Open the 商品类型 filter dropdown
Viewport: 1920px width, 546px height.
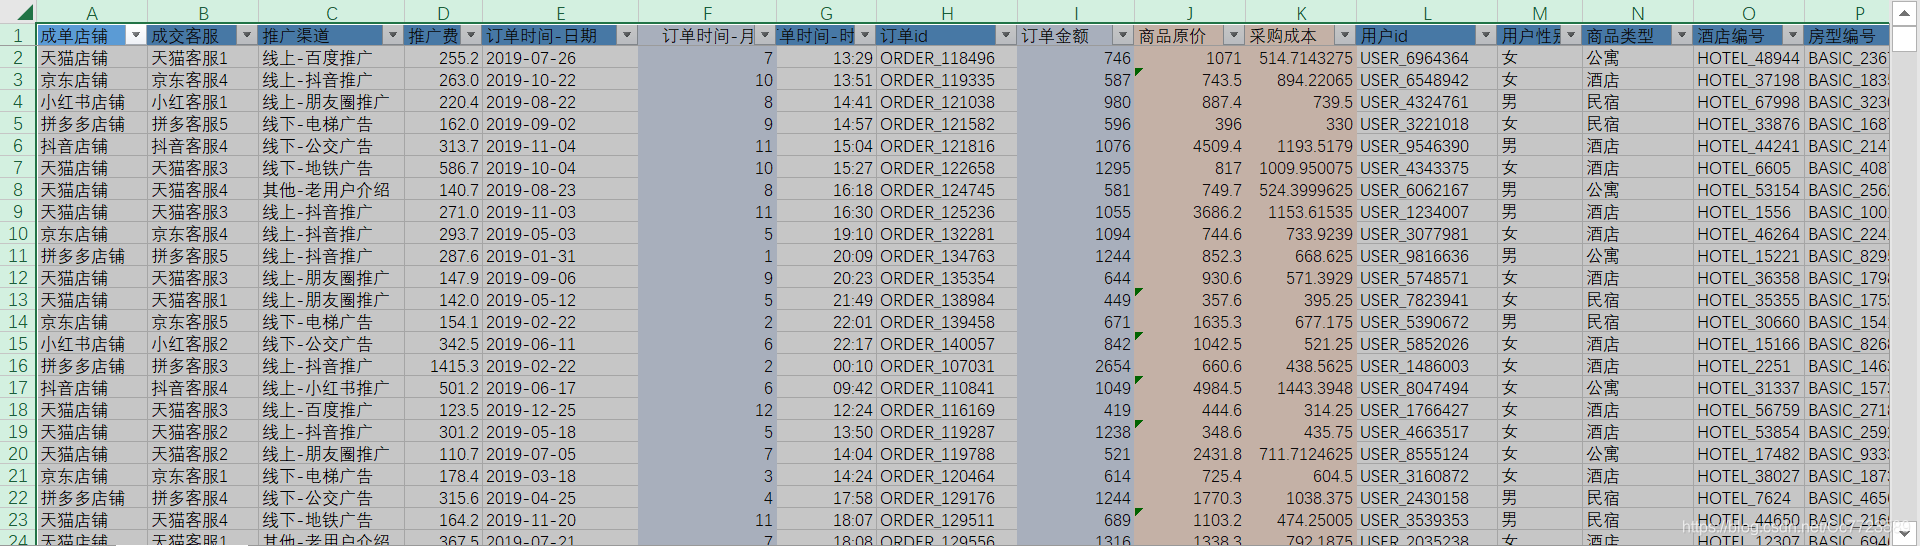1682,36
